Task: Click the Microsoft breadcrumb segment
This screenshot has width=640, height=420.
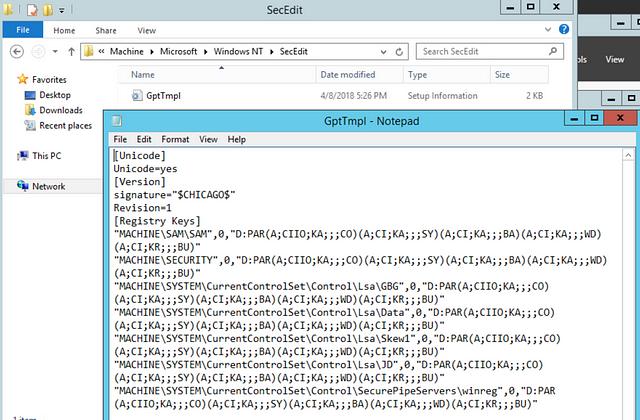Action: click(178, 51)
